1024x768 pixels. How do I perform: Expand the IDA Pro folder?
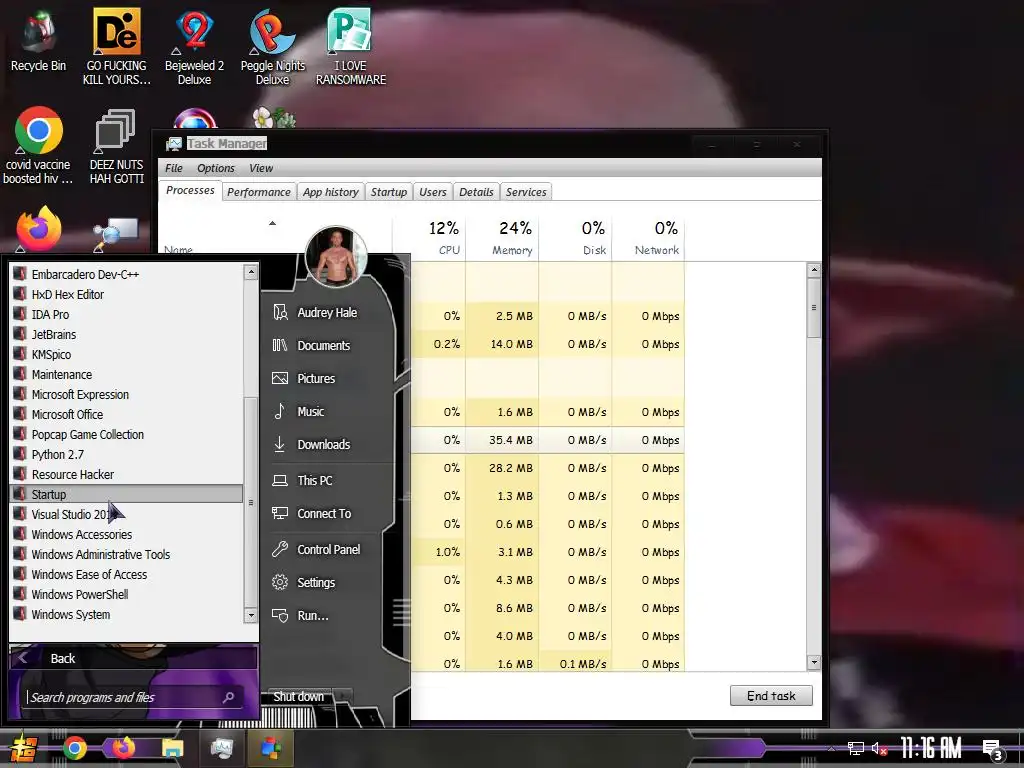[x=127, y=315]
